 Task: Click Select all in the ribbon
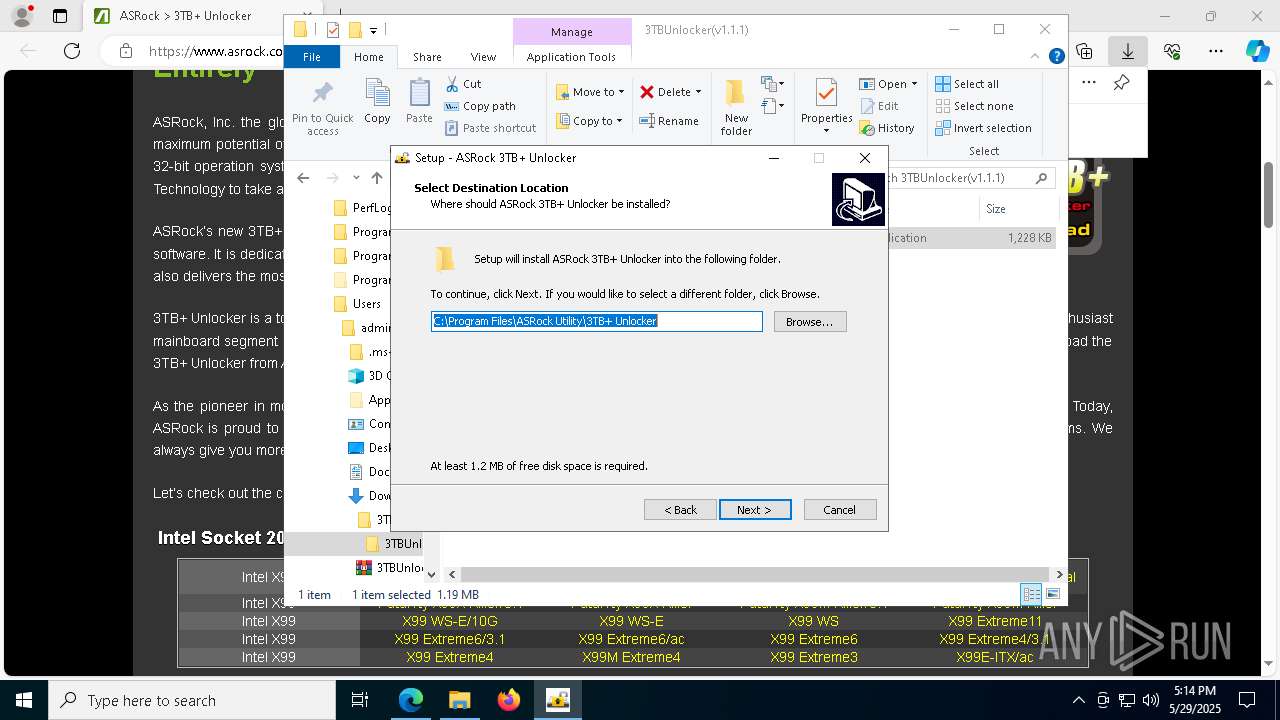coord(967,84)
